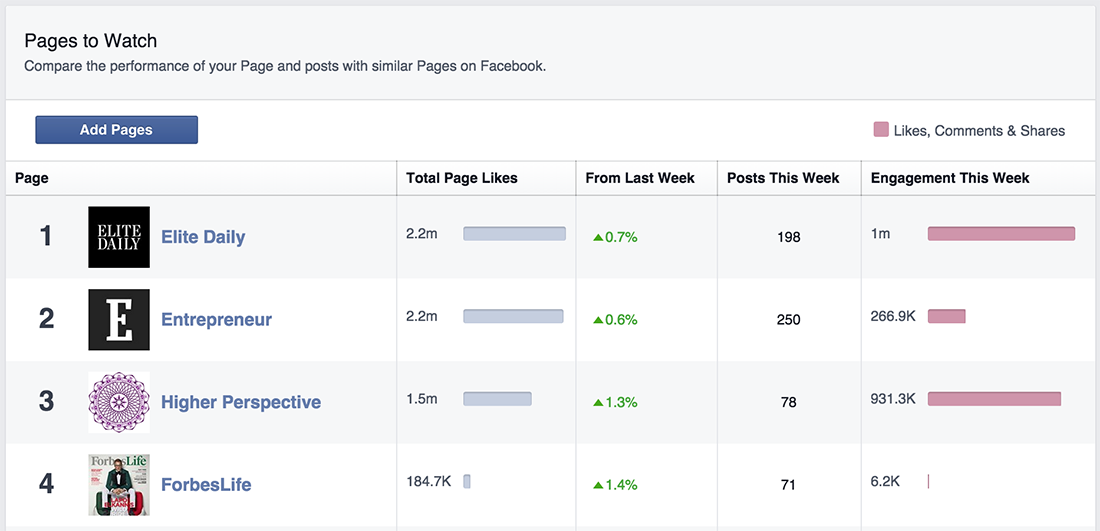Click the green up arrow beside 0.6%
1100x531 pixels.
pos(598,320)
